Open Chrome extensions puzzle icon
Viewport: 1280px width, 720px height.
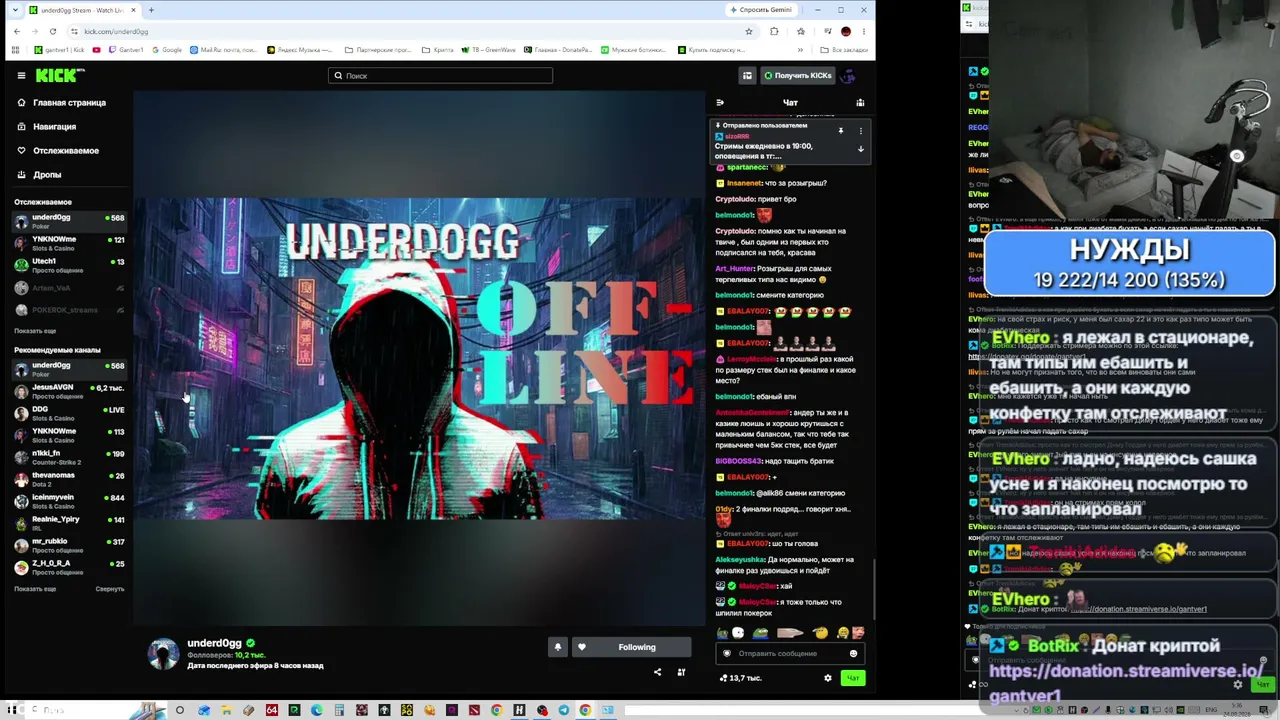774,31
